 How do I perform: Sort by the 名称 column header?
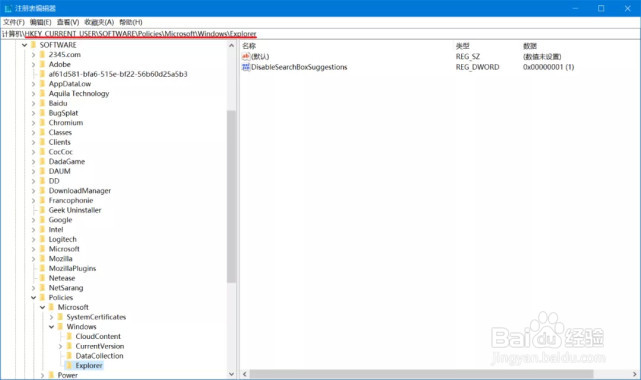click(x=249, y=46)
